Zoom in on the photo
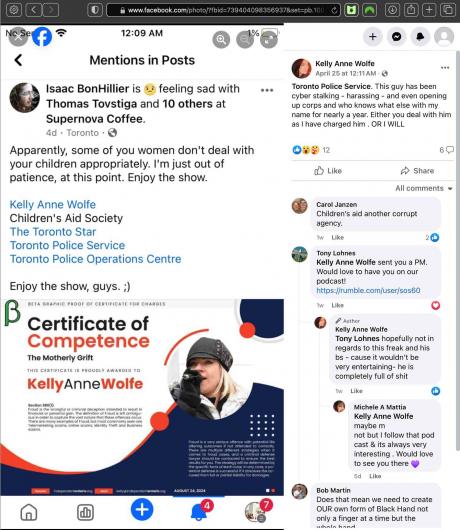Screen dimensions: 460x530 221,40
